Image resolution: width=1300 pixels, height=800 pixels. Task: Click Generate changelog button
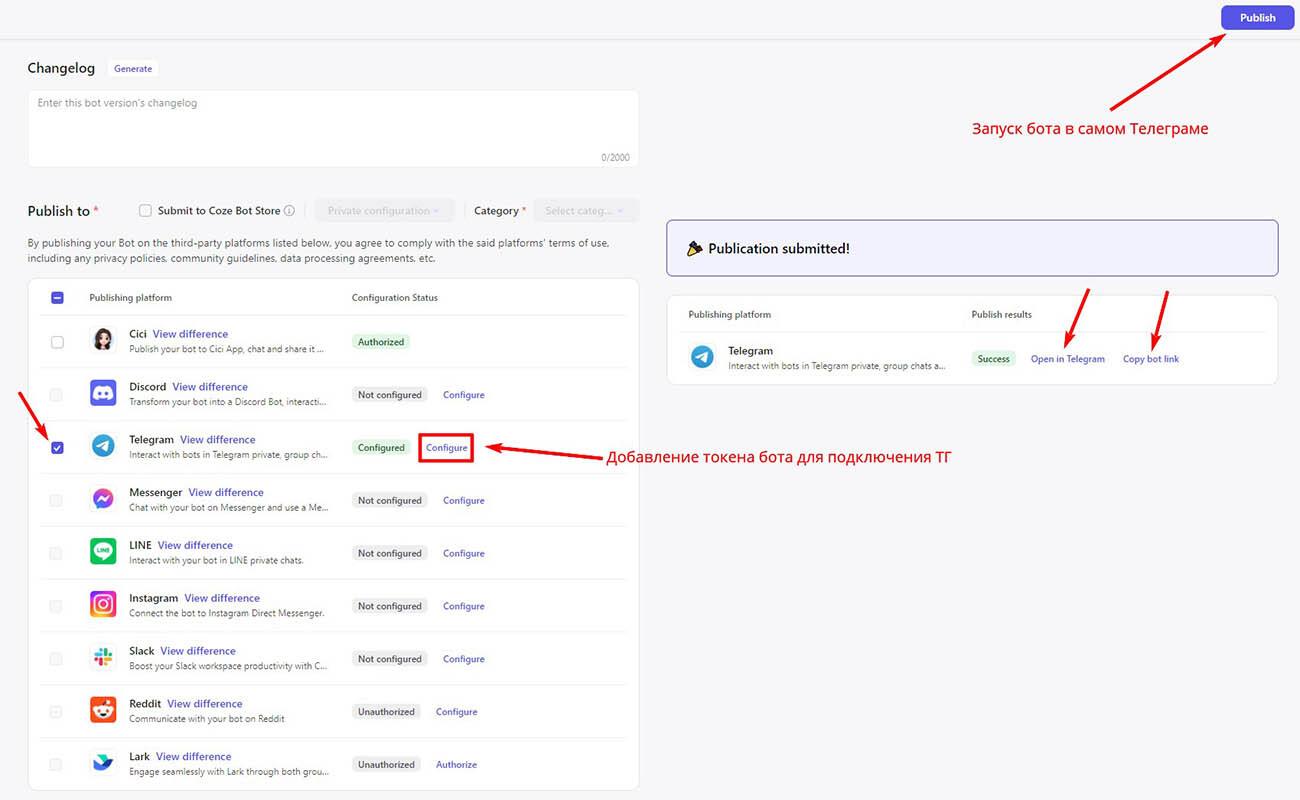pyautogui.click(x=133, y=69)
